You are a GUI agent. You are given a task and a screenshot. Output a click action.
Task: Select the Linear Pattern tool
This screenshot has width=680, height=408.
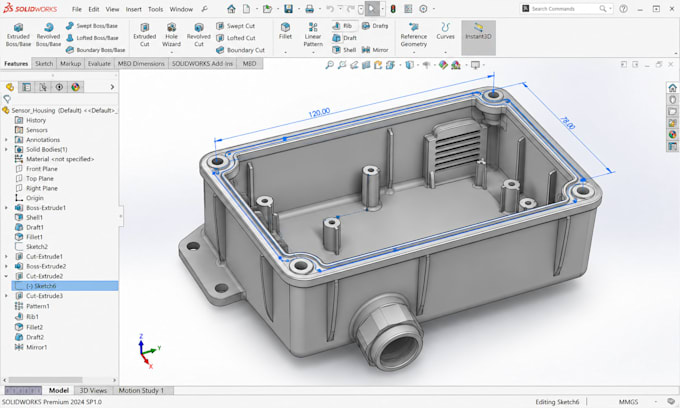[x=313, y=35]
